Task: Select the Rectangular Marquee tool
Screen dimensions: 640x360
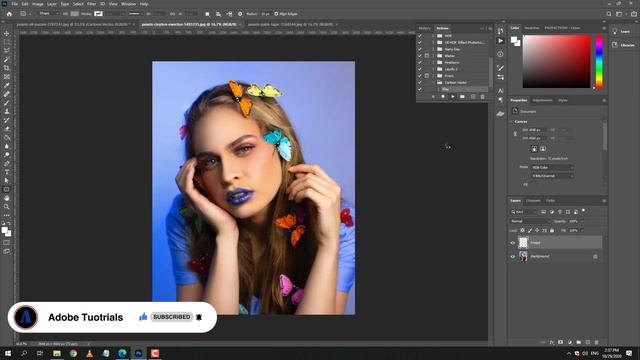Action: pyautogui.click(x=7, y=42)
